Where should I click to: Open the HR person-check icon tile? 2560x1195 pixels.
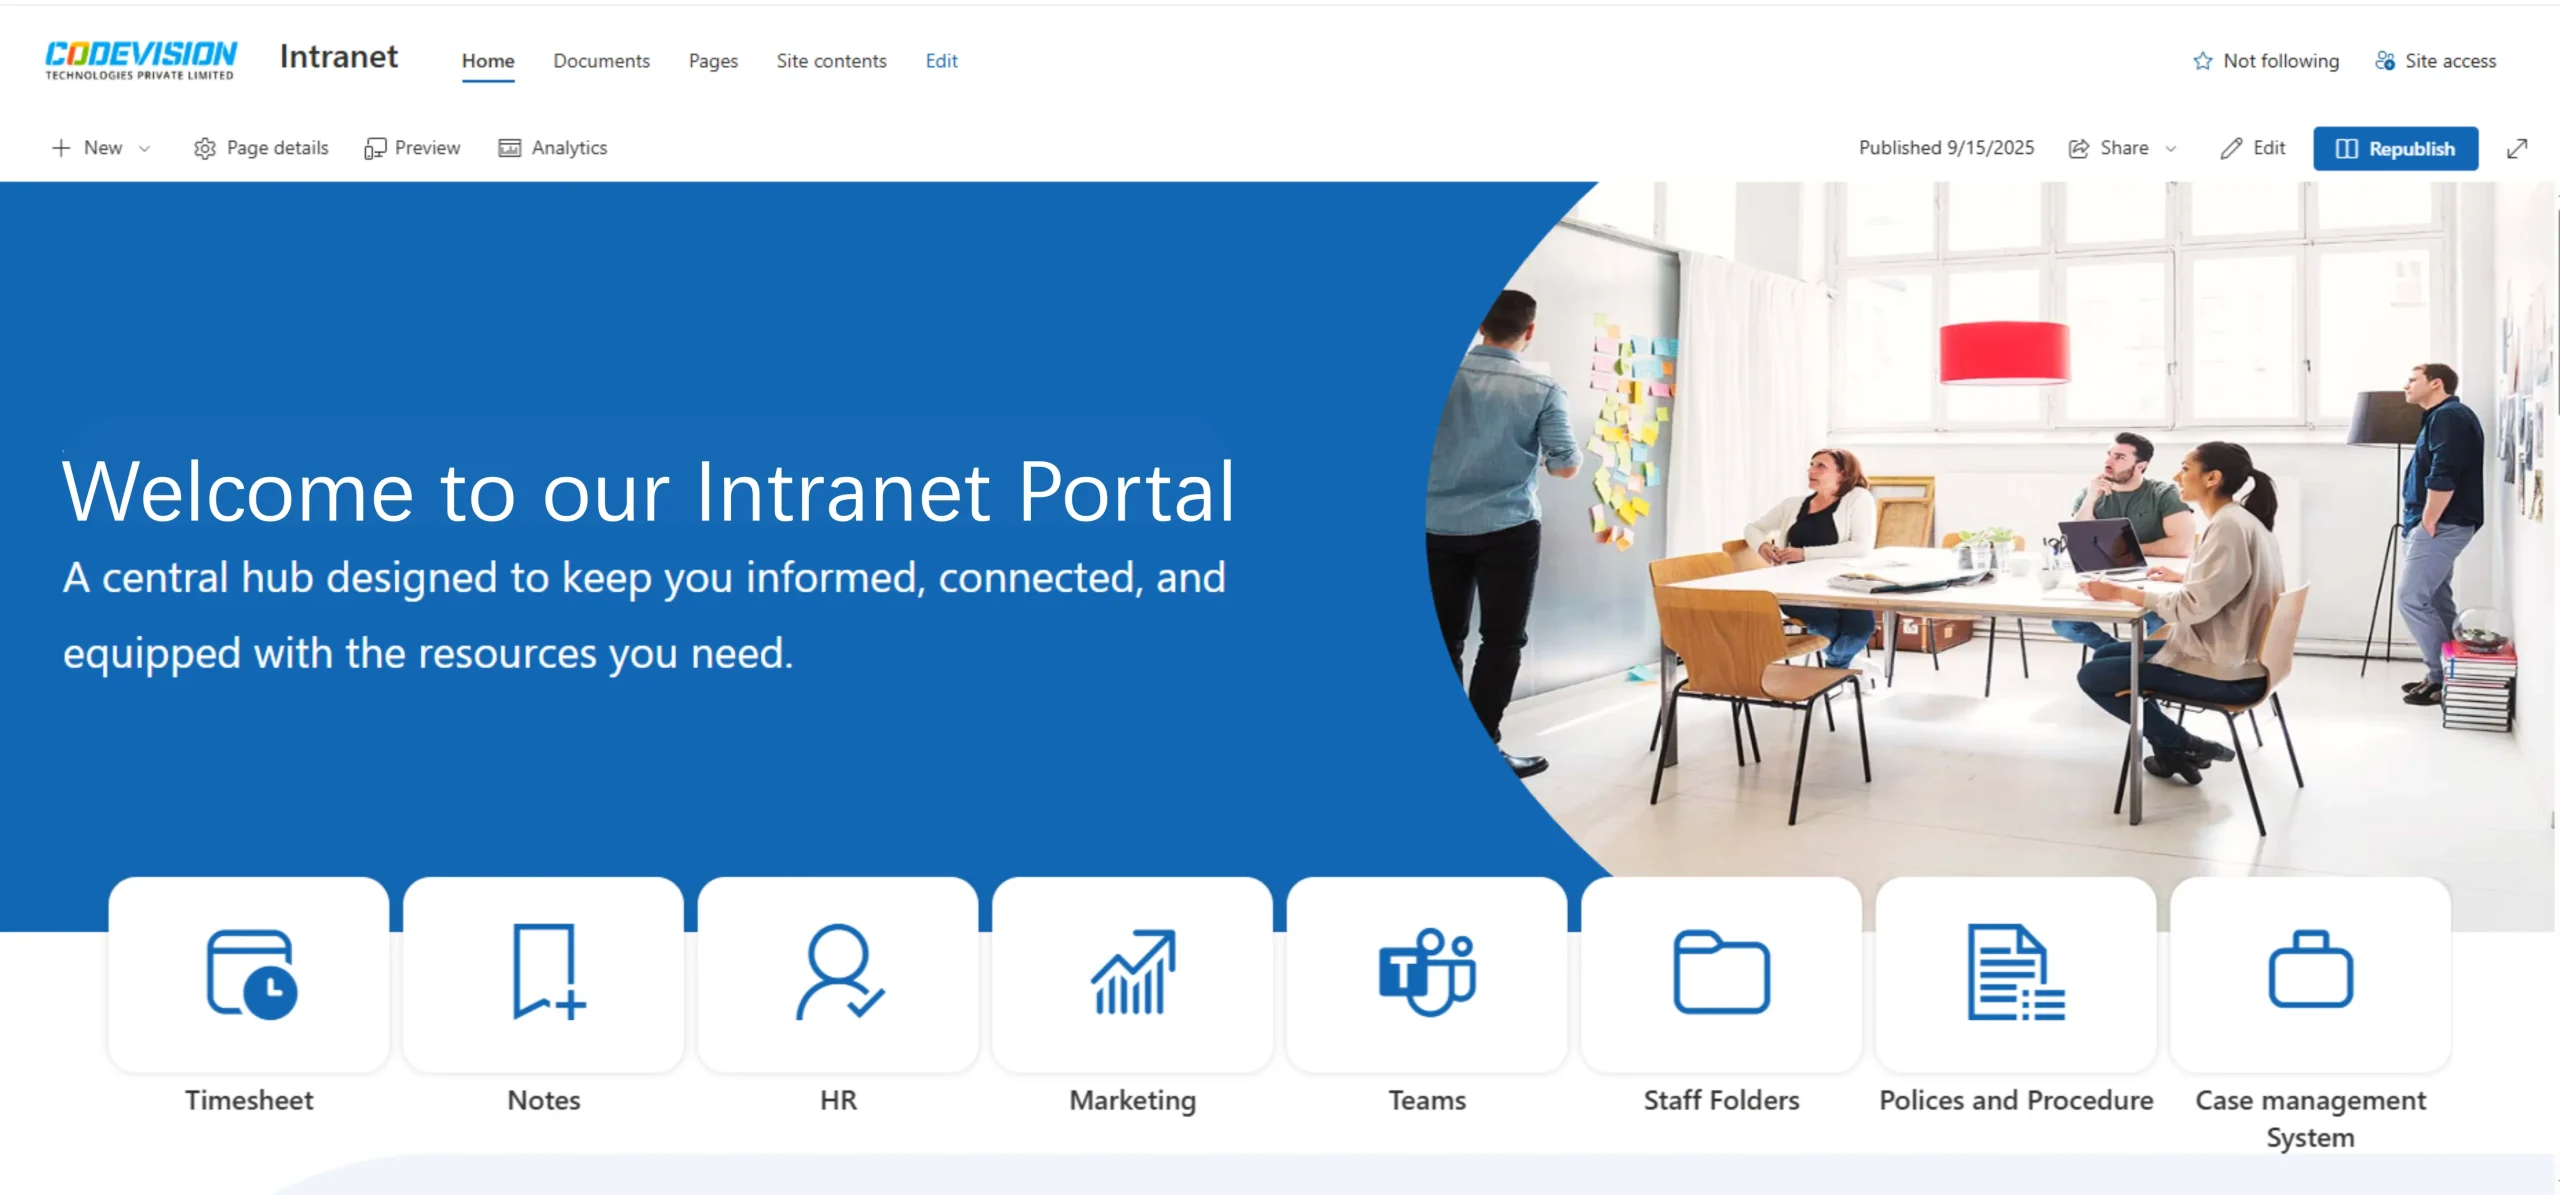pos(838,973)
